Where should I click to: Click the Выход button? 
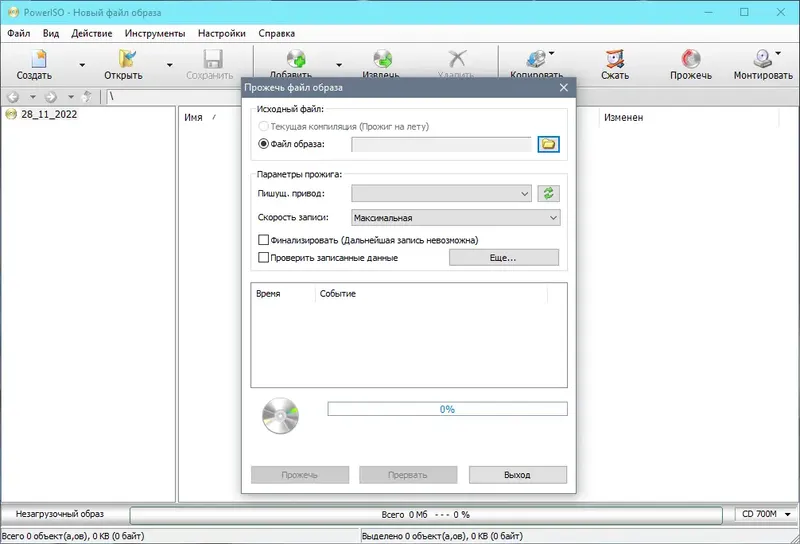click(x=517, y=475)
